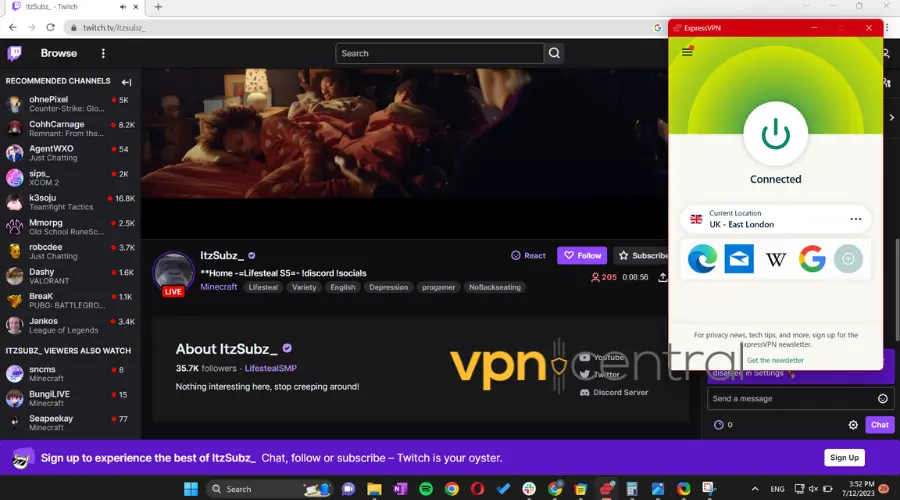Open CohhCarnage channel in sidebar
This screenshot has width=900, height=500.
pyautogui.click(x=70, y=129)
